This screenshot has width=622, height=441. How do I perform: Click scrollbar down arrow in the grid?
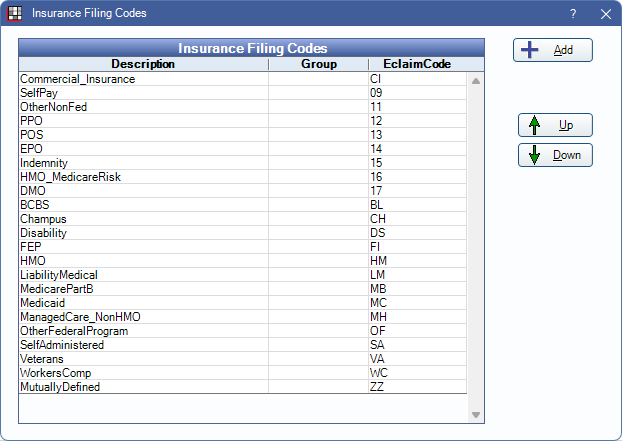[476, 415]
